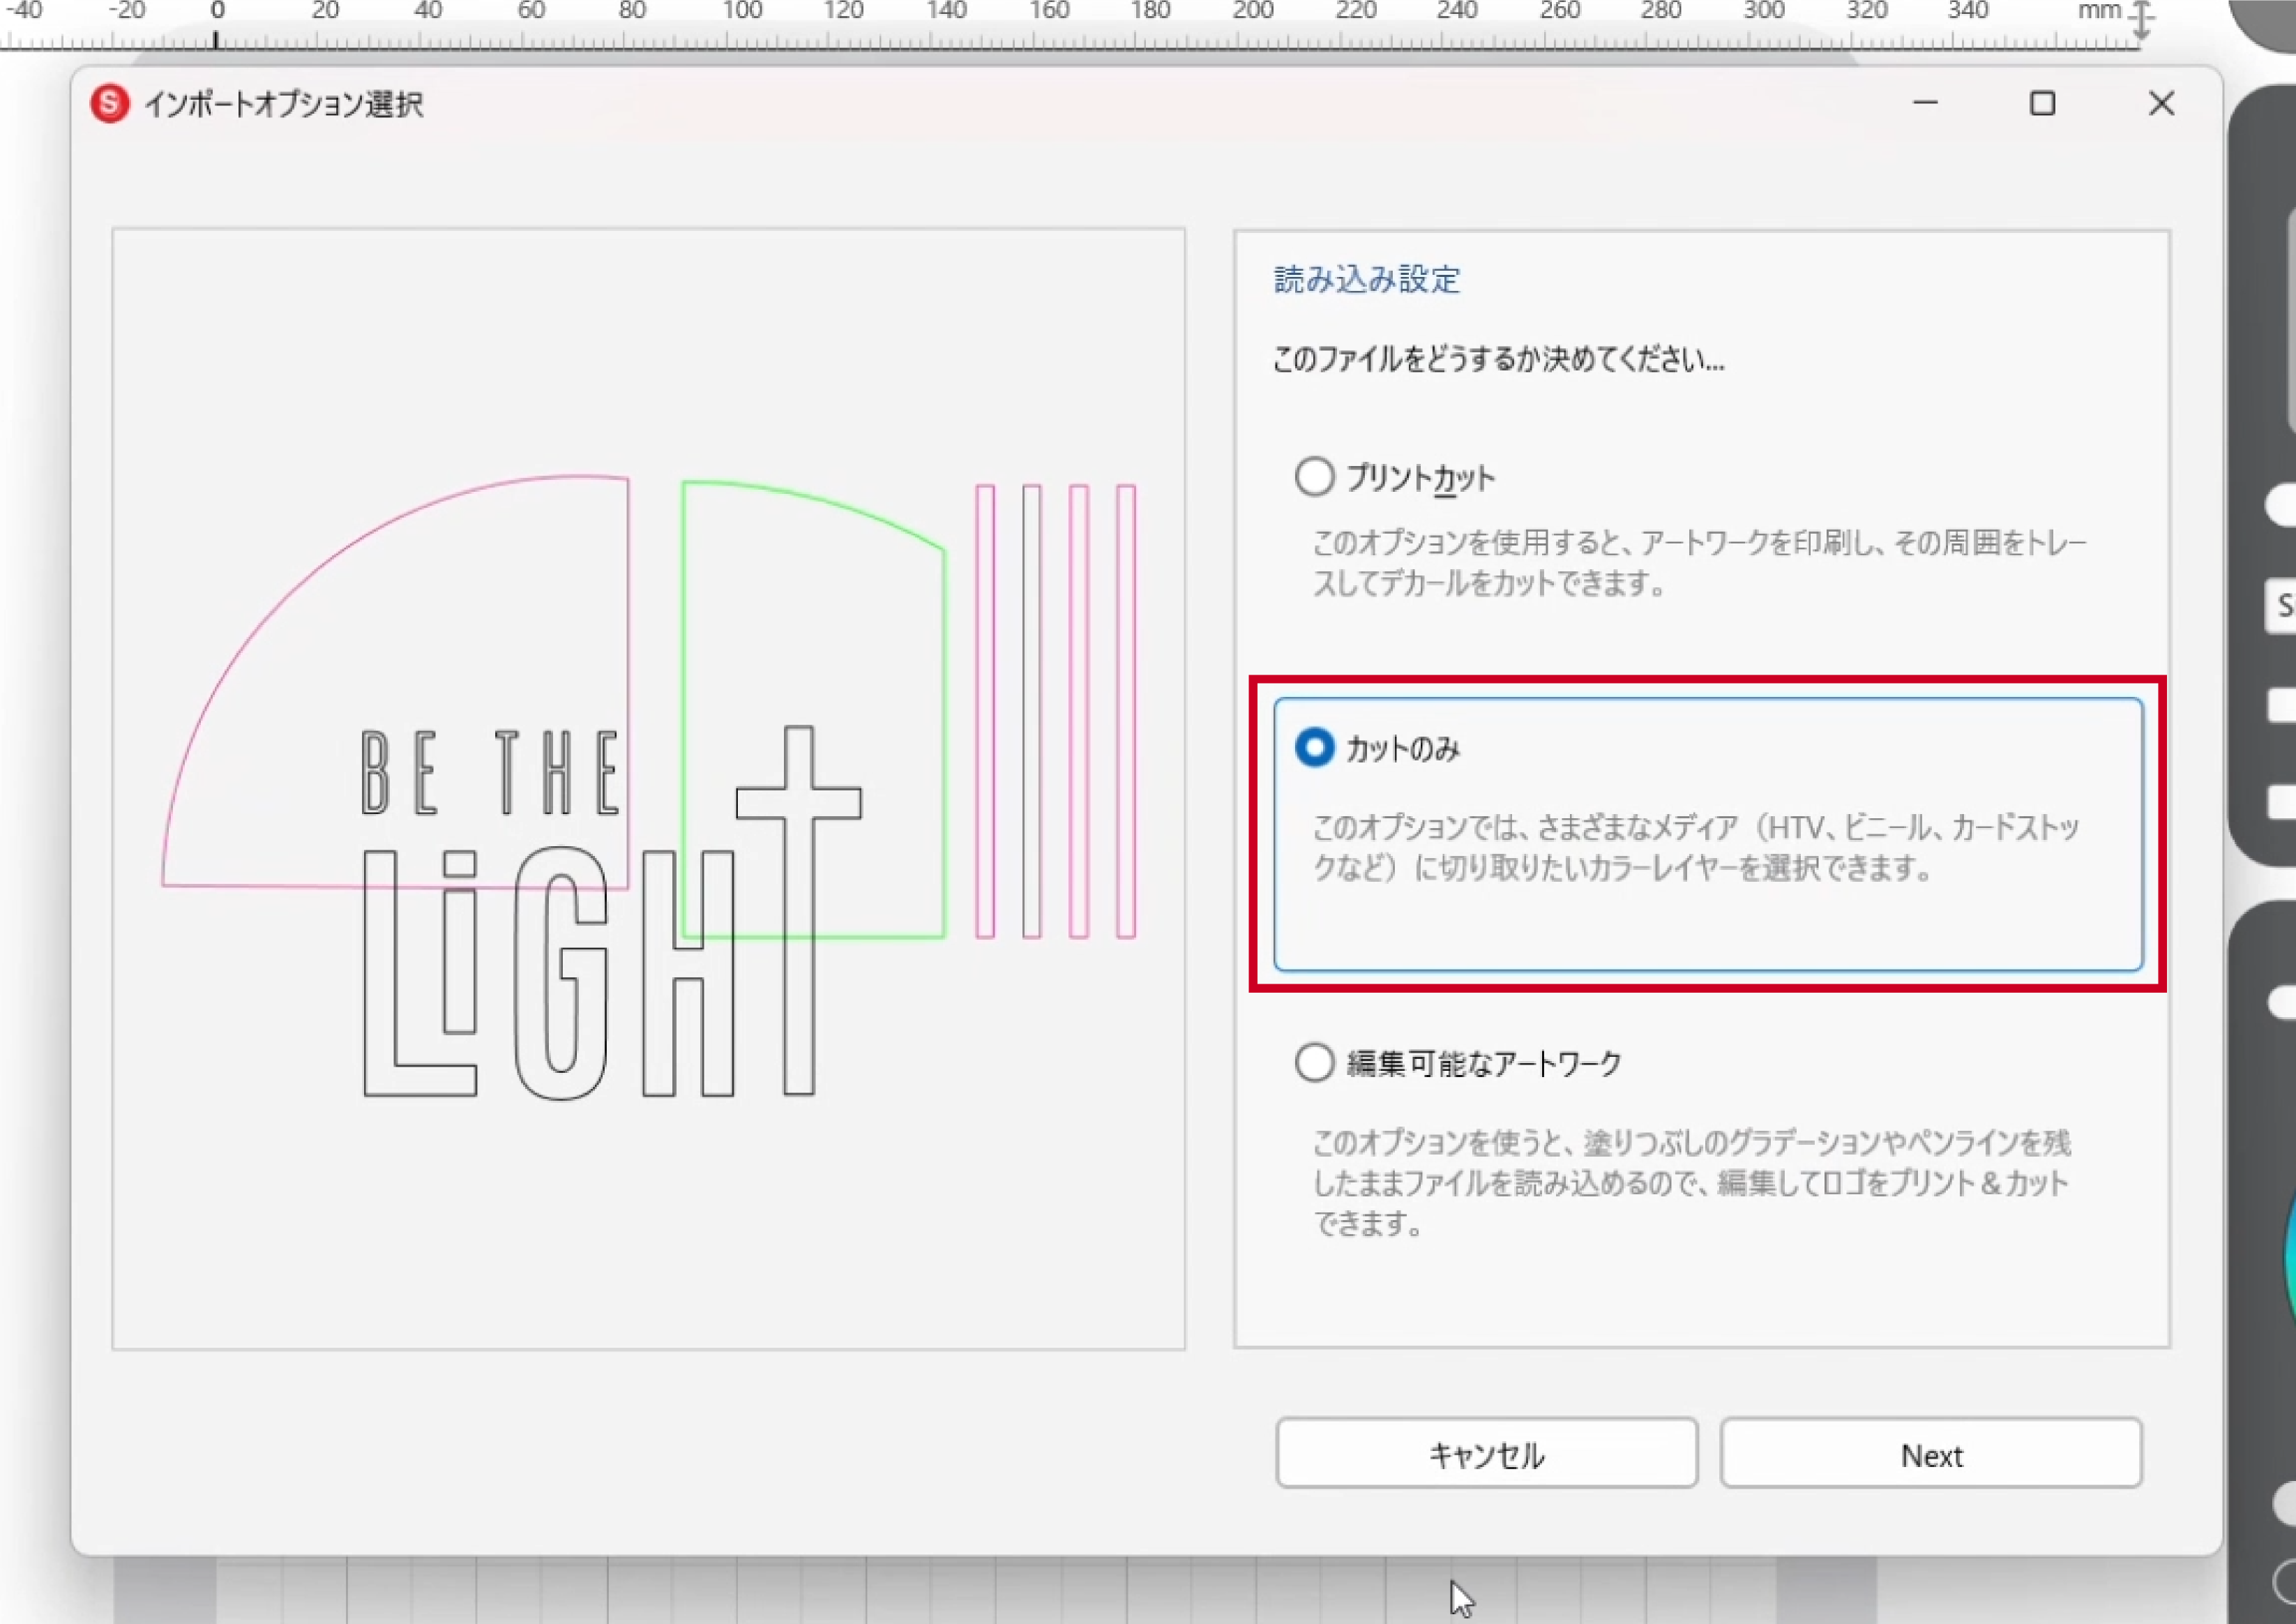This screenshot has height=1624, width=2296.
Task: Click the BE THE LIGHT artwork preview
Action: pyautogui.click(x=649, y=789)
